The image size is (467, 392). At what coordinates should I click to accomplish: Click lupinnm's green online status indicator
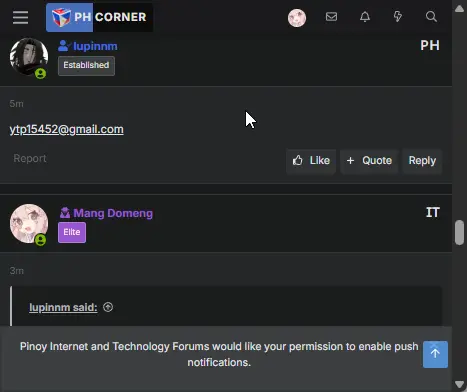coord(41,73)
